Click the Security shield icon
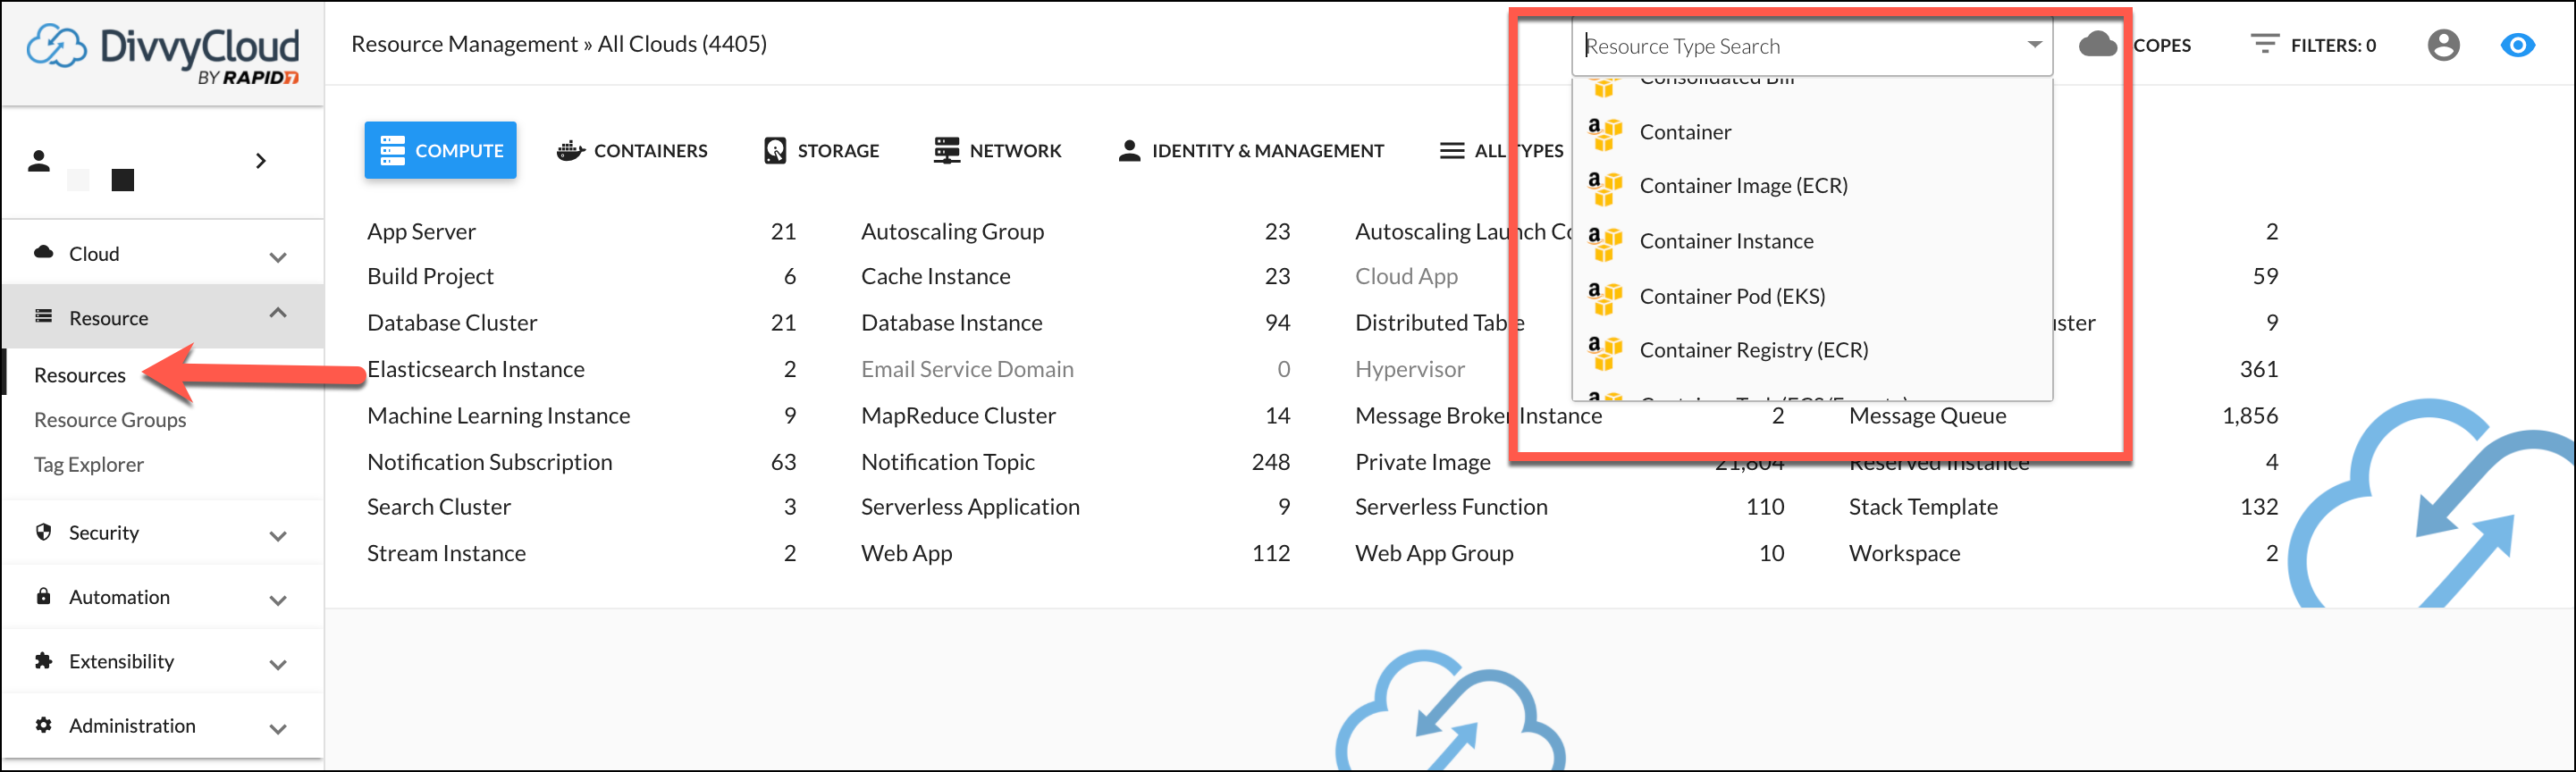The height and width of the screenshot is (772, 2576). click(43, 531)
